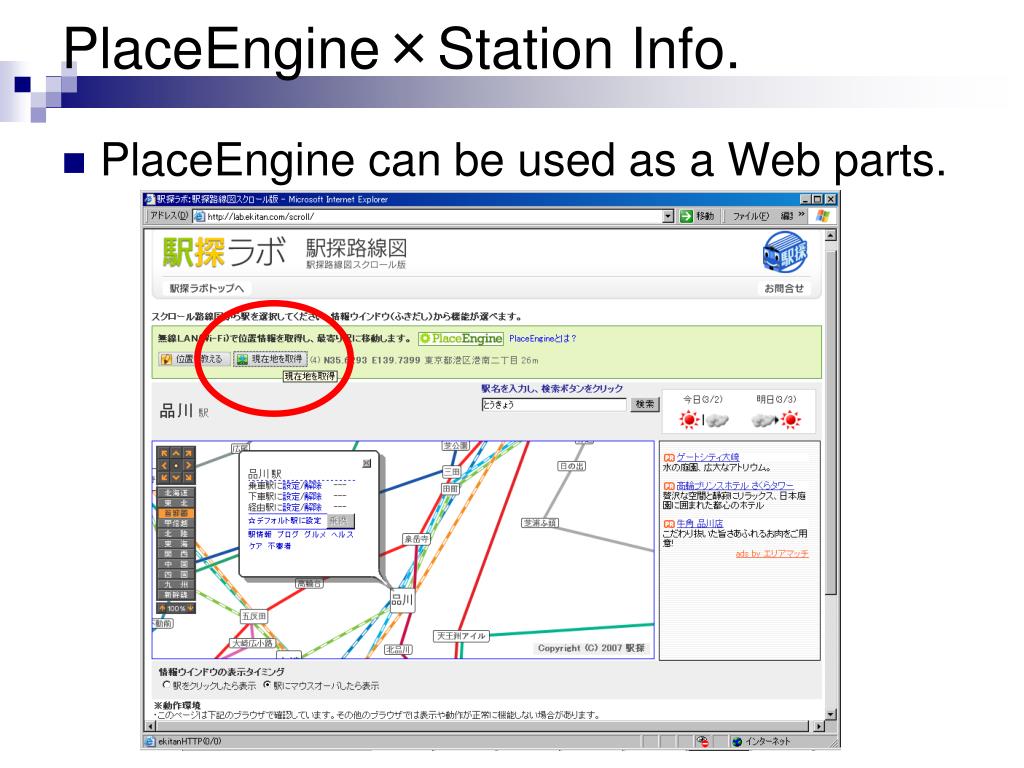This screenshot has height=768, width=1024.
Task: Pan the route map up-left with the northwest arrow
Action: [x=164, y=453]
